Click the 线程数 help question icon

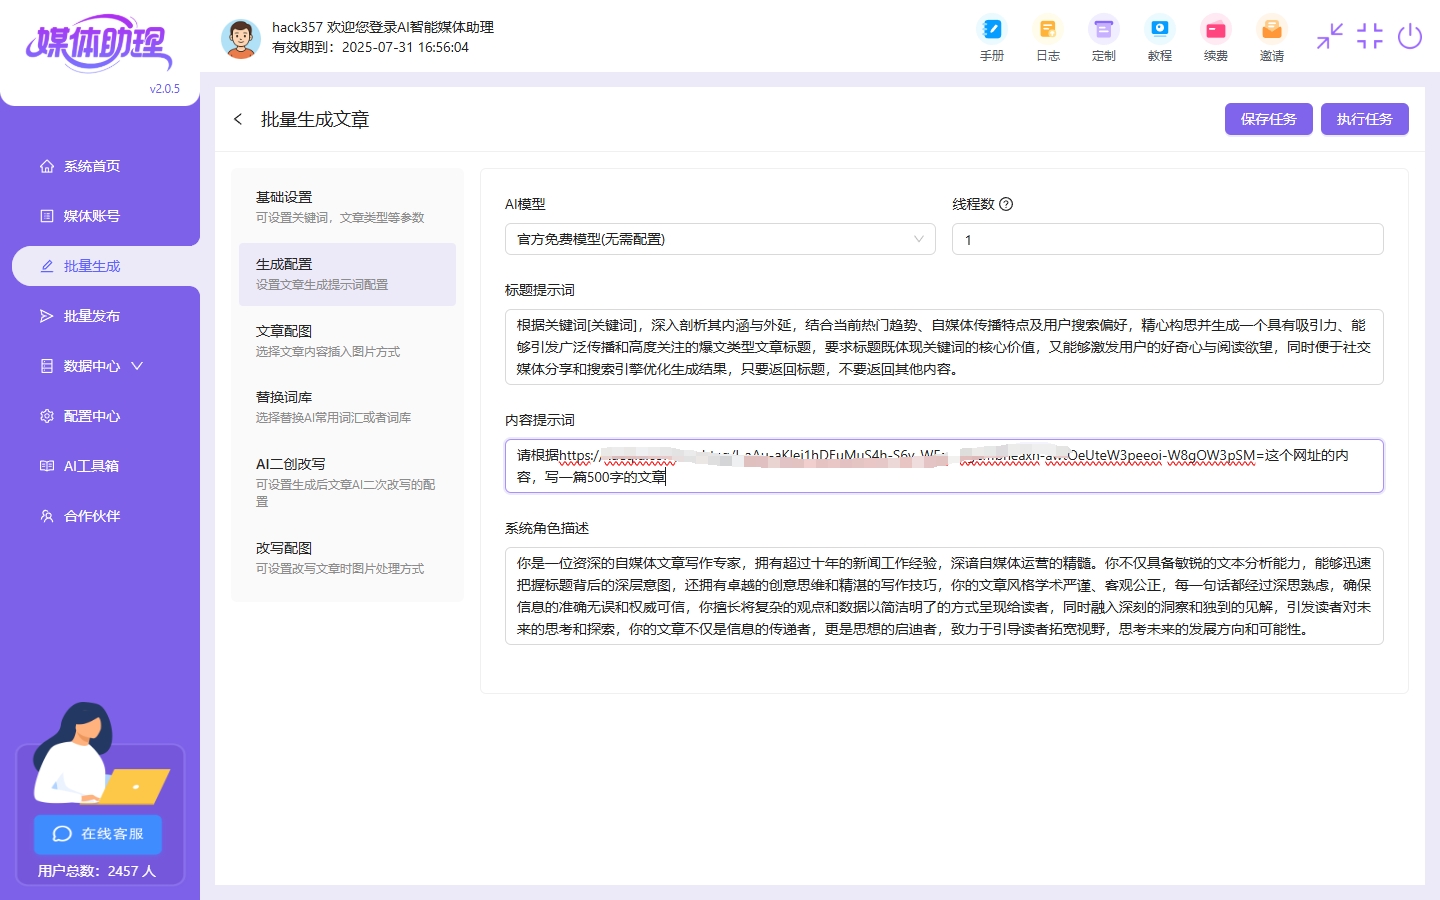pyautogui.click(x=1006, y=204)
